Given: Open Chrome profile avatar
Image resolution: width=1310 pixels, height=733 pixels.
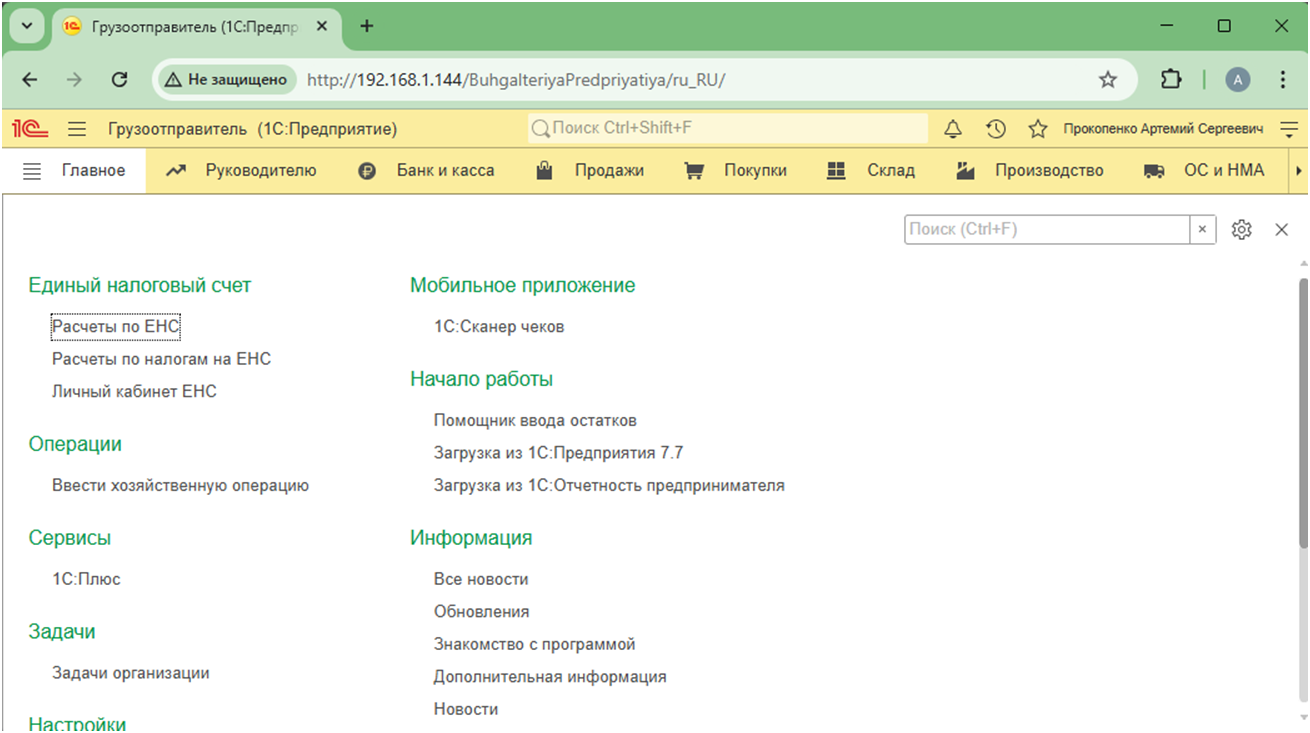Looking at the screenshot, I should click(x=1238, y=80).
